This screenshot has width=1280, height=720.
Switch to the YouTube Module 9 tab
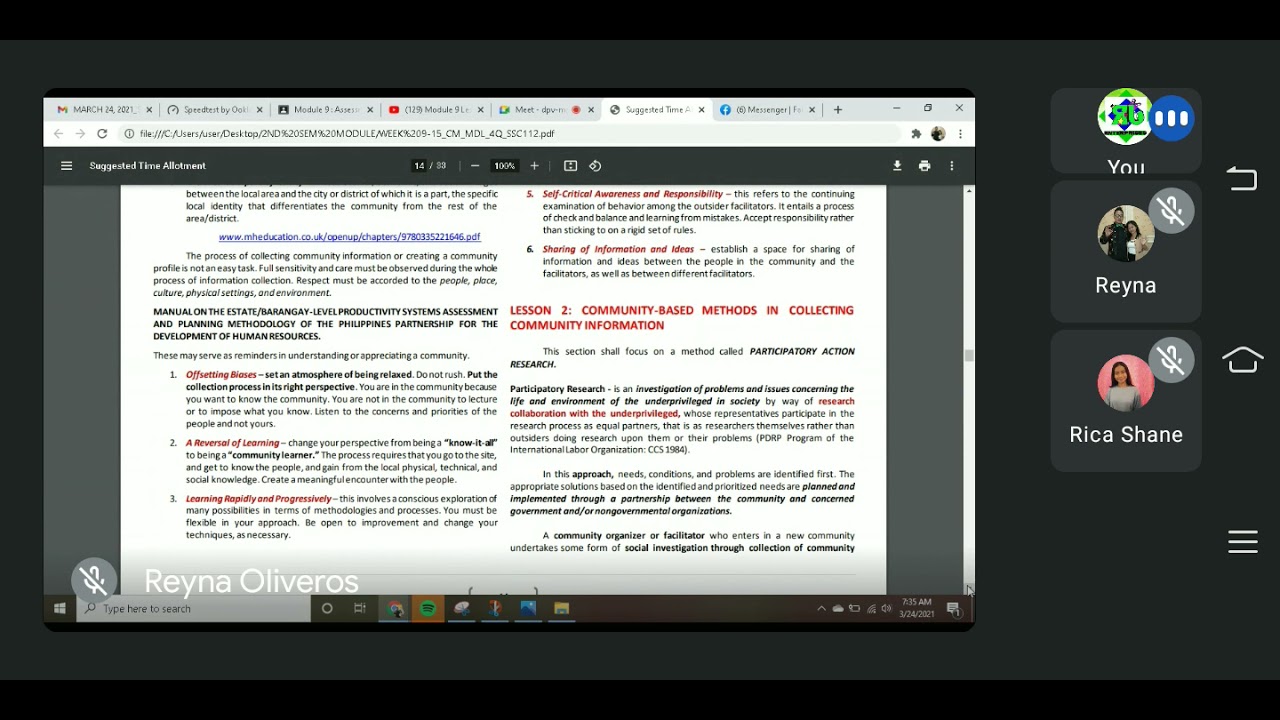436,110
